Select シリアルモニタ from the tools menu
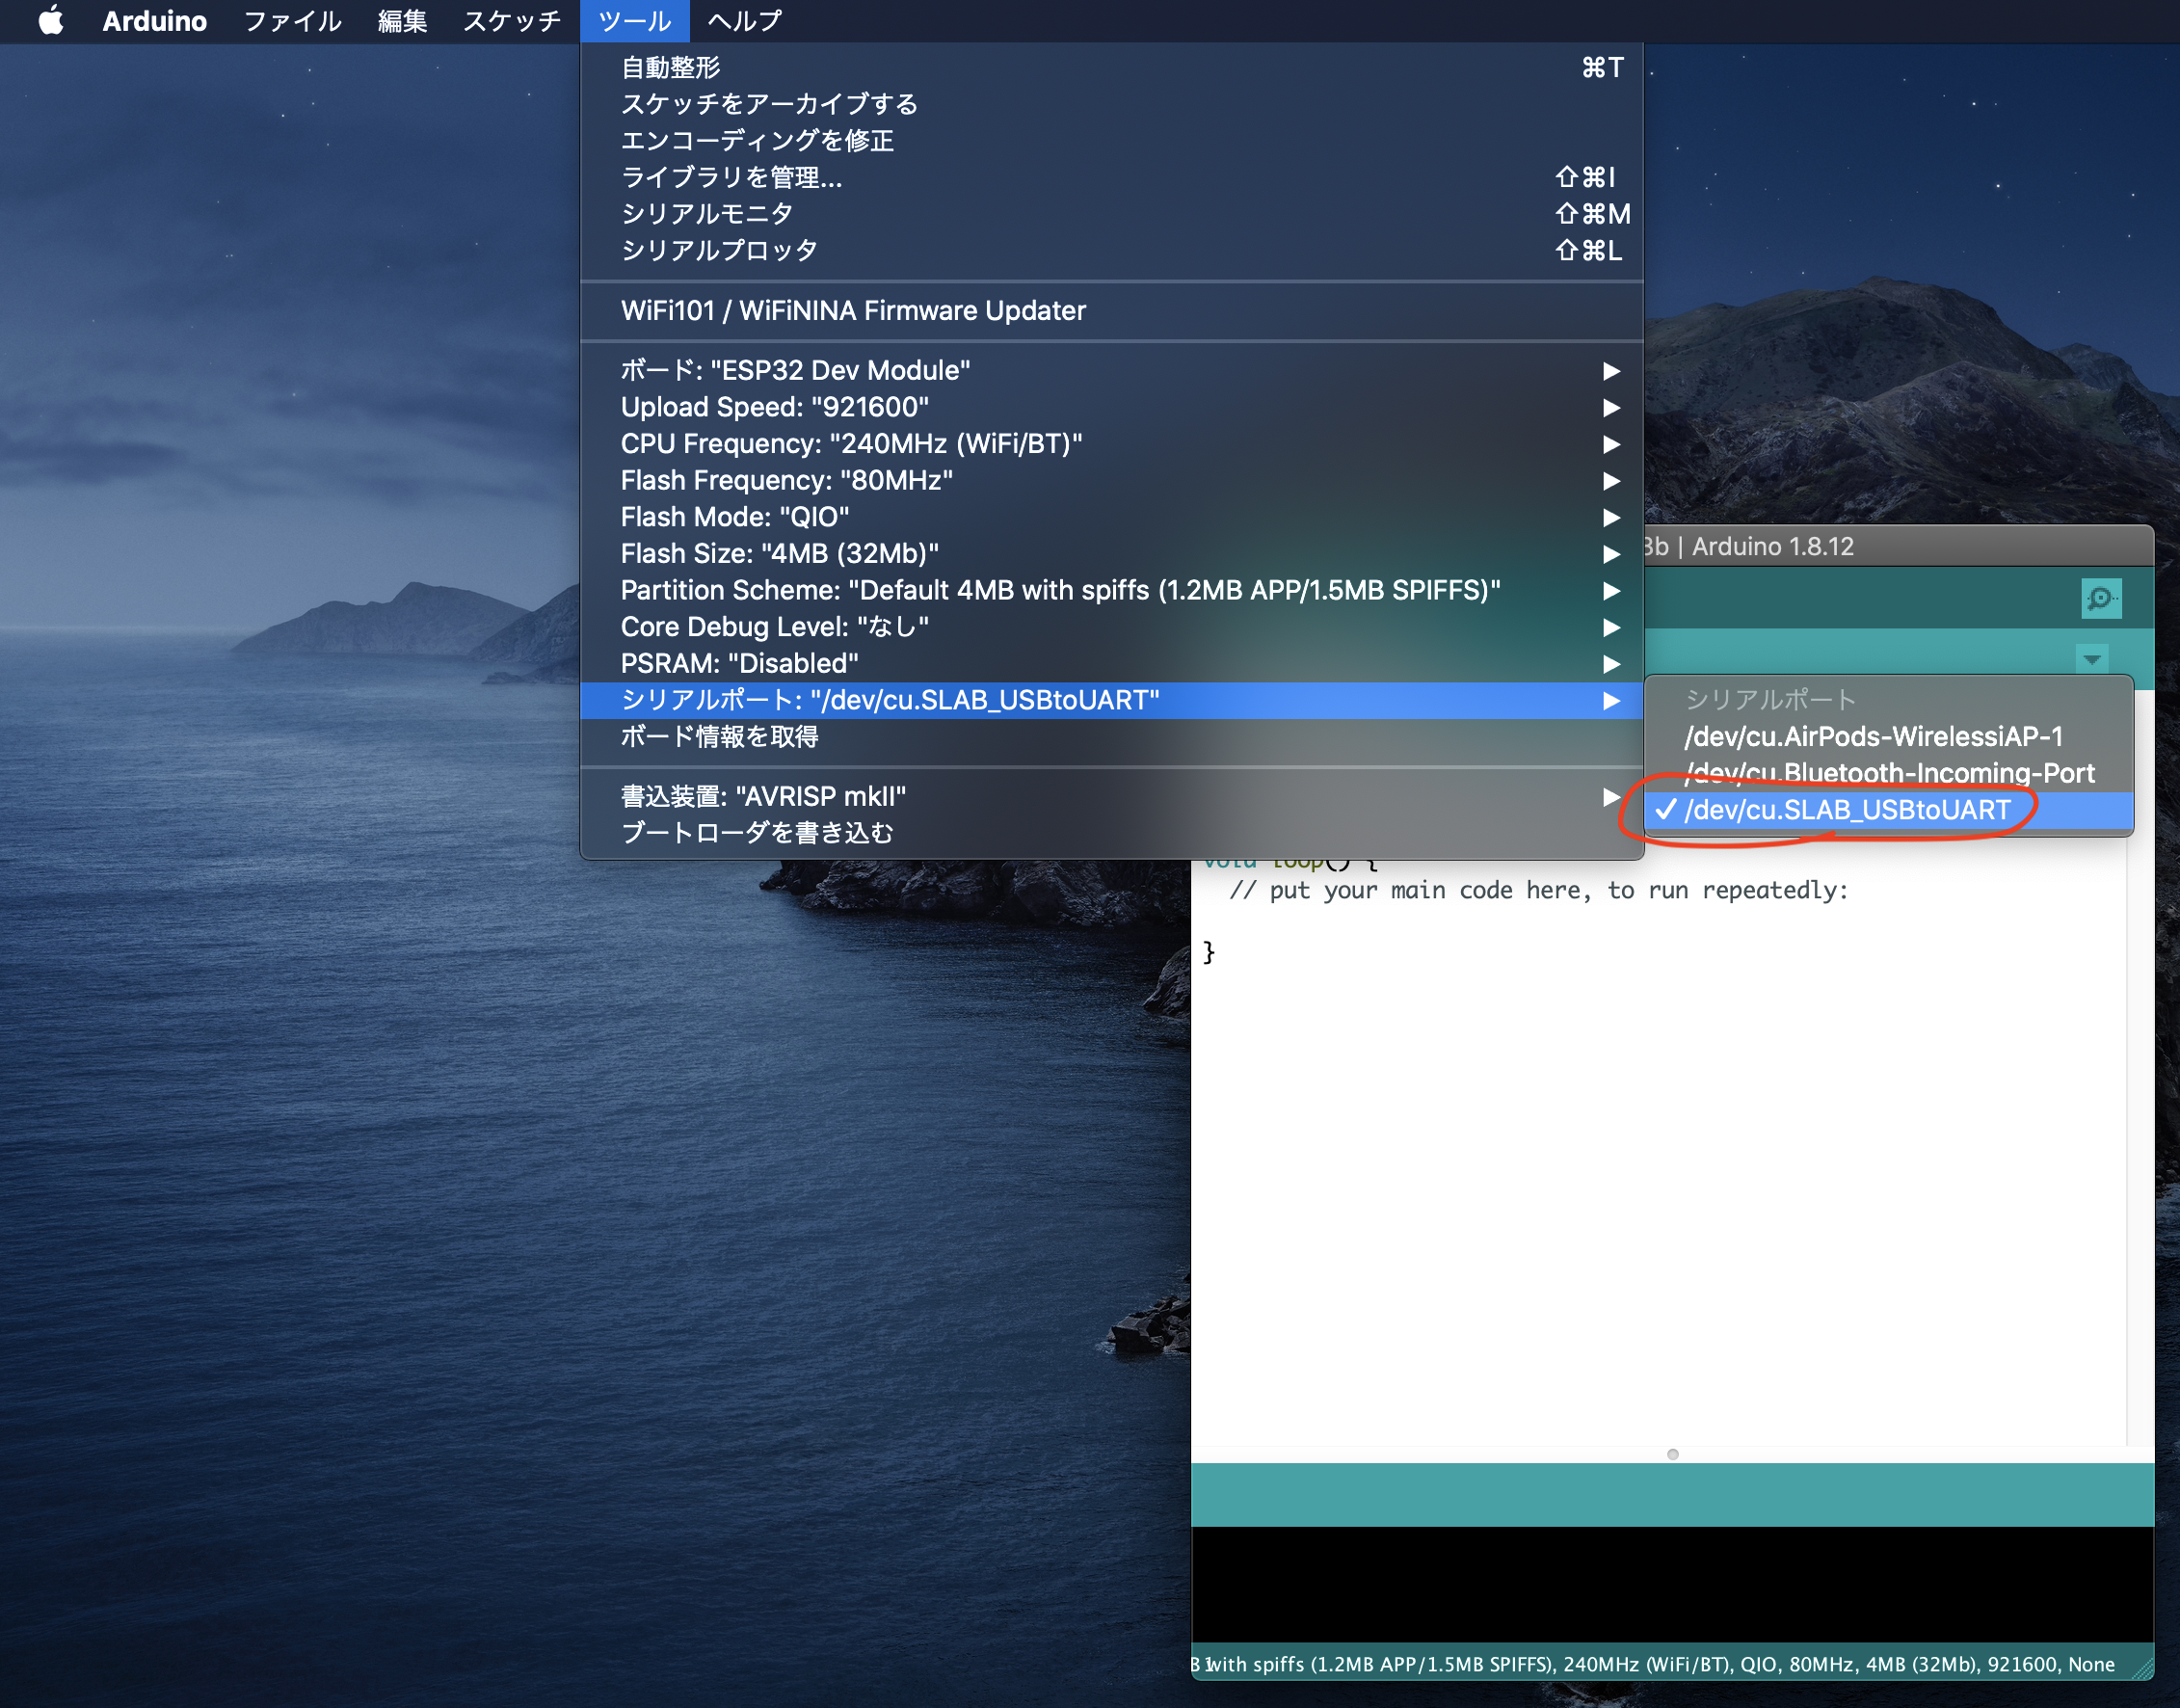The height and width of the screenshot is (1708, 2180). (706, 214)
